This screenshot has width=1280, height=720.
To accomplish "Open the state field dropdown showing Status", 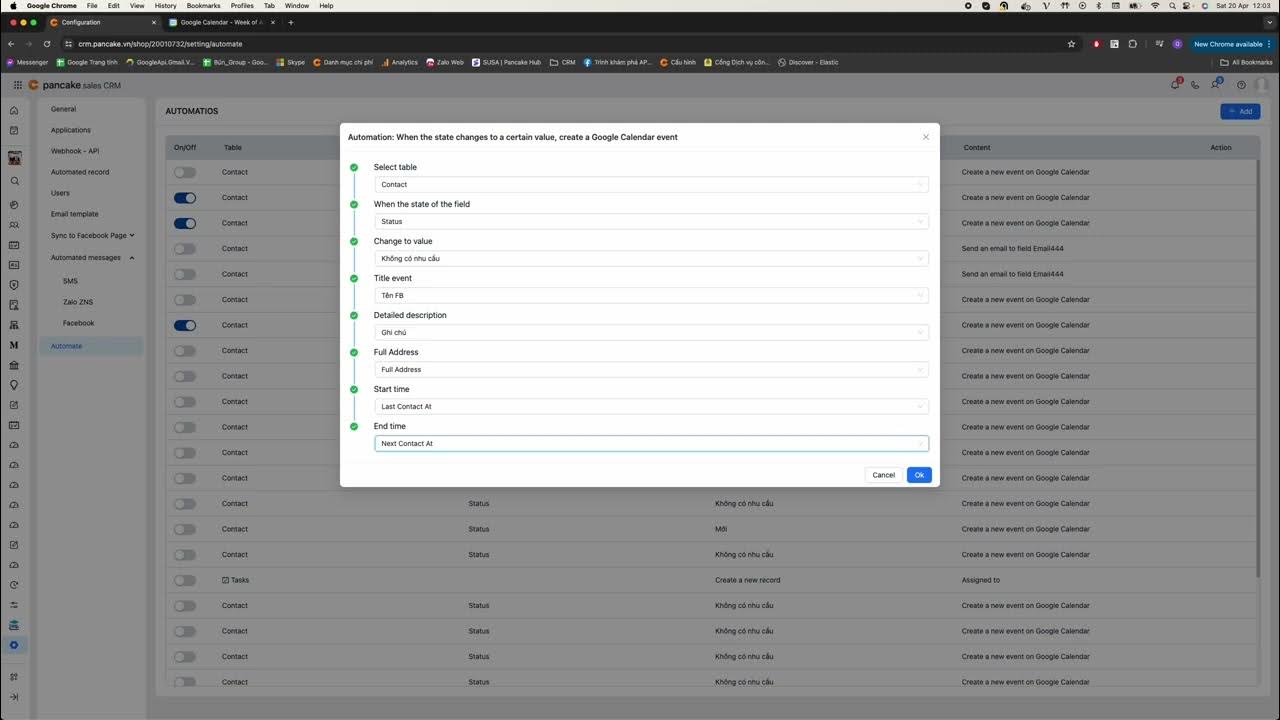I will 651,221.
